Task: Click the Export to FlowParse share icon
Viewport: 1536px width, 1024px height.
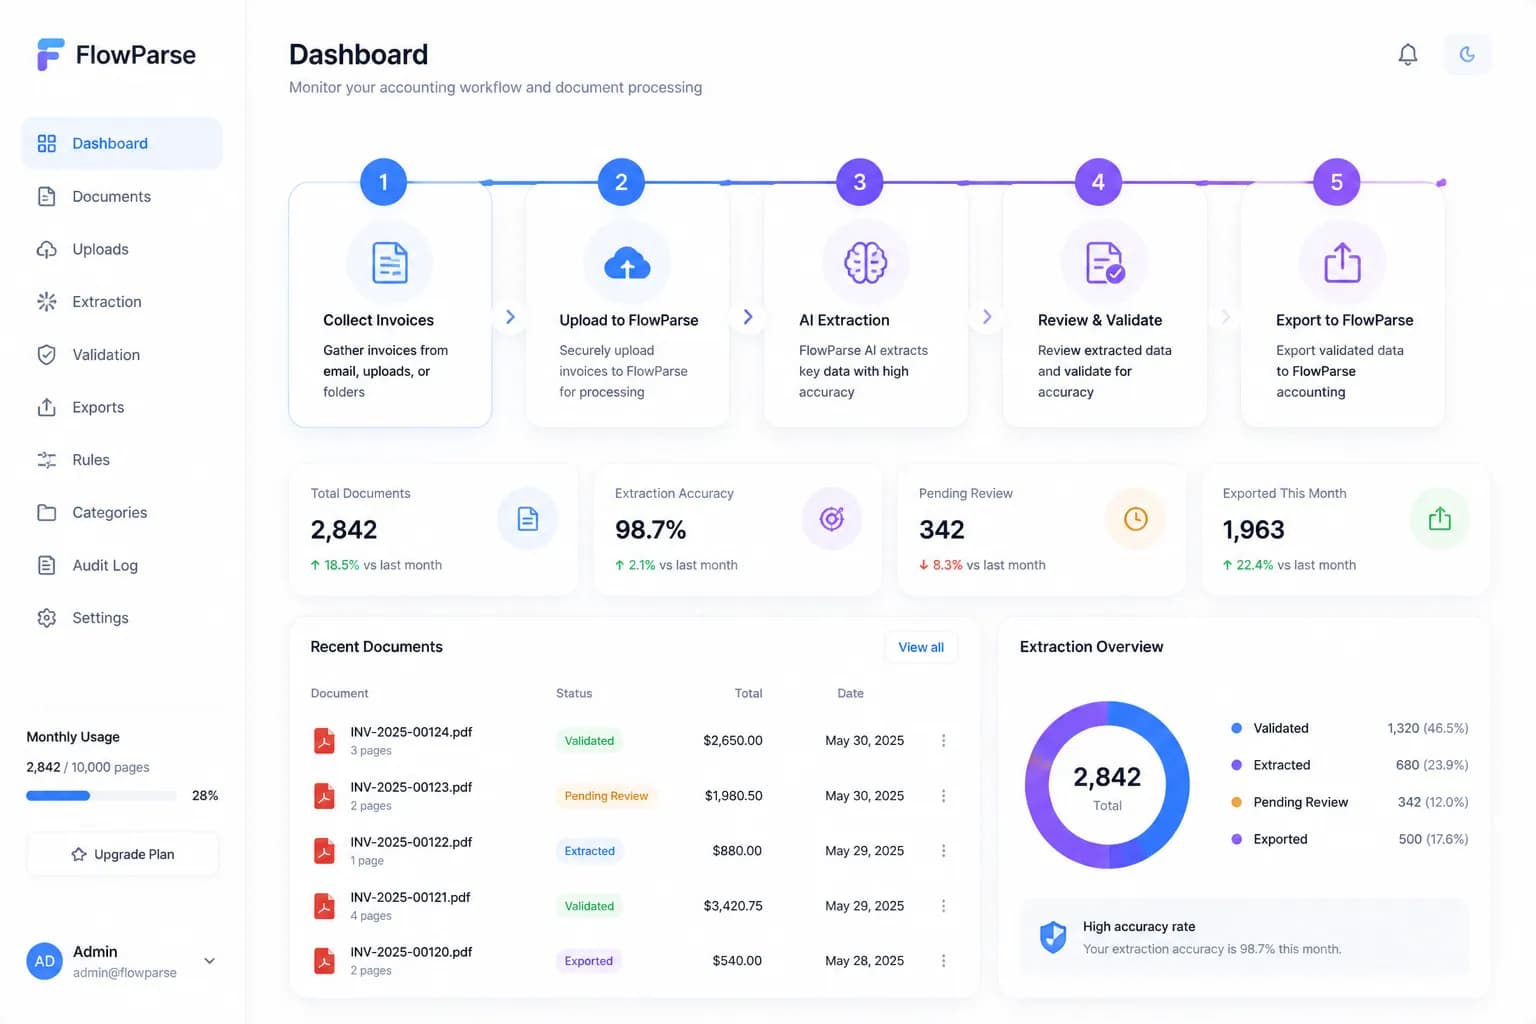Action: pos(1342,263)
